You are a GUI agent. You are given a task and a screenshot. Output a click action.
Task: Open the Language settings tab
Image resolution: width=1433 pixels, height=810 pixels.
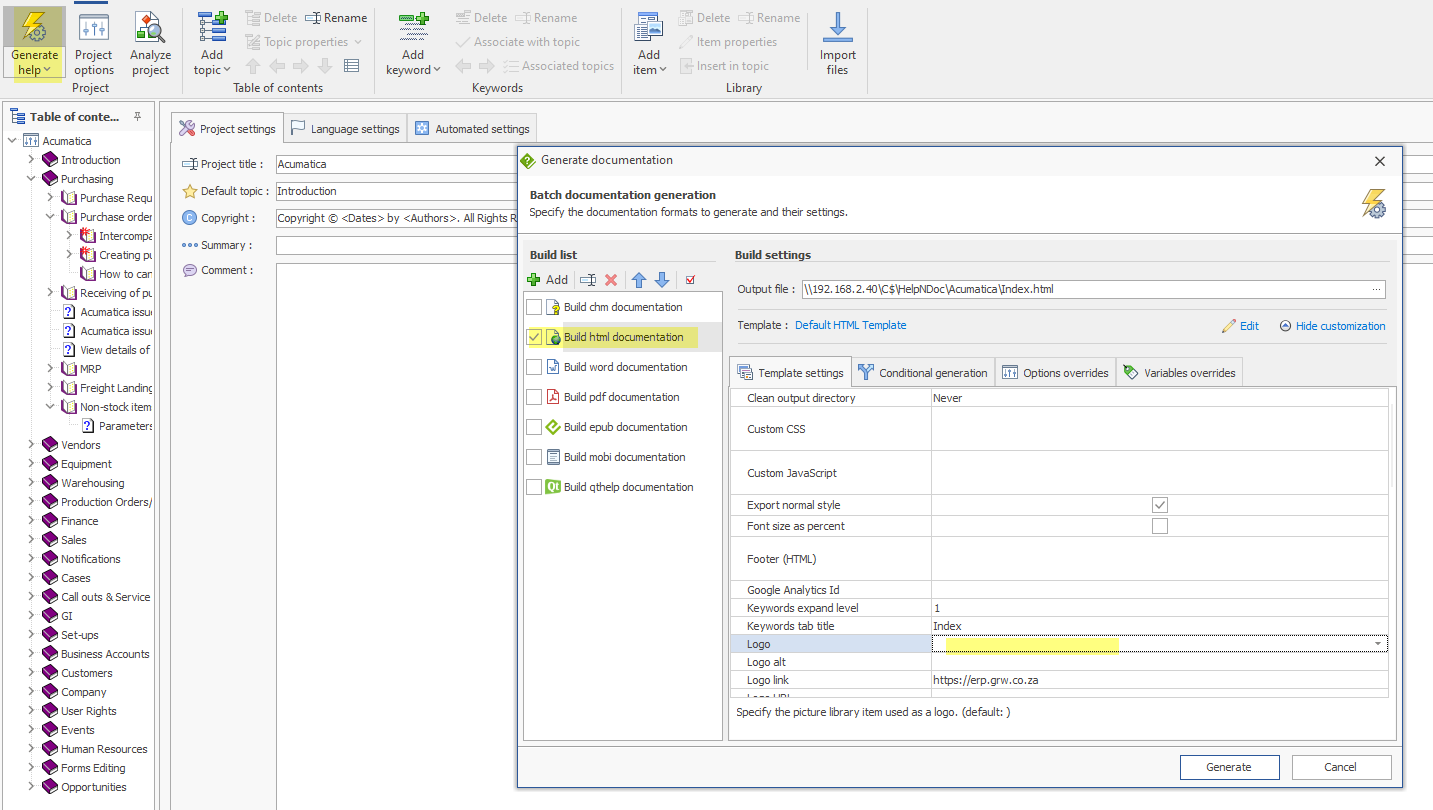click(x=345, y=129)
